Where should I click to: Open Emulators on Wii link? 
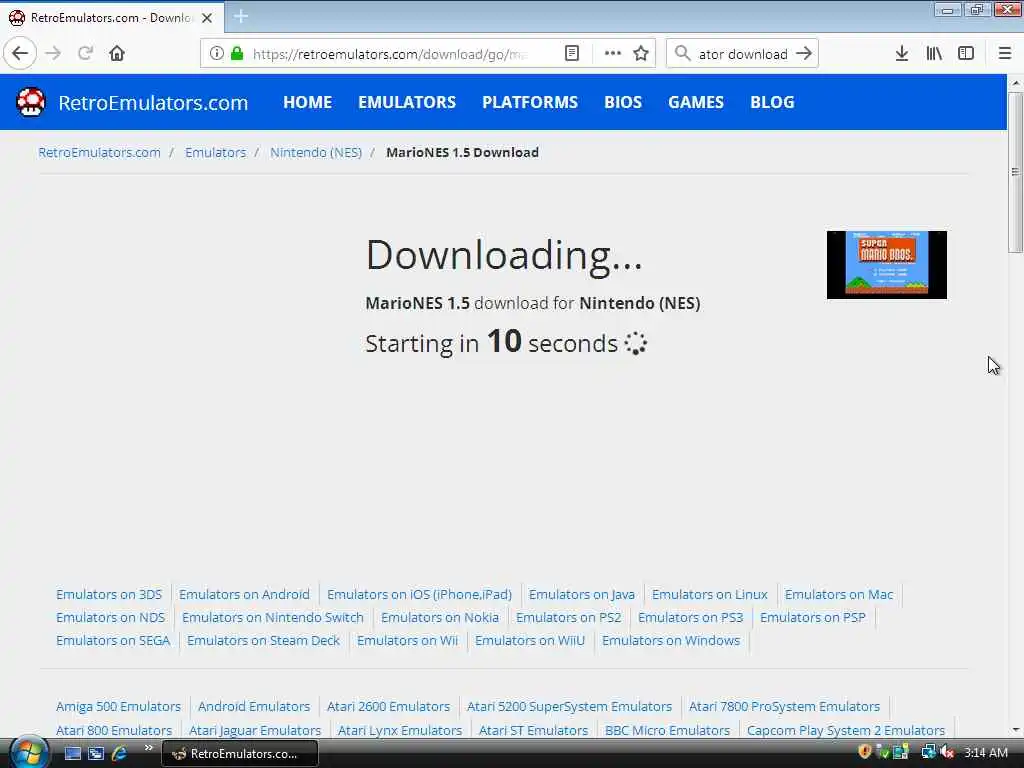click(x=407, y=640)
